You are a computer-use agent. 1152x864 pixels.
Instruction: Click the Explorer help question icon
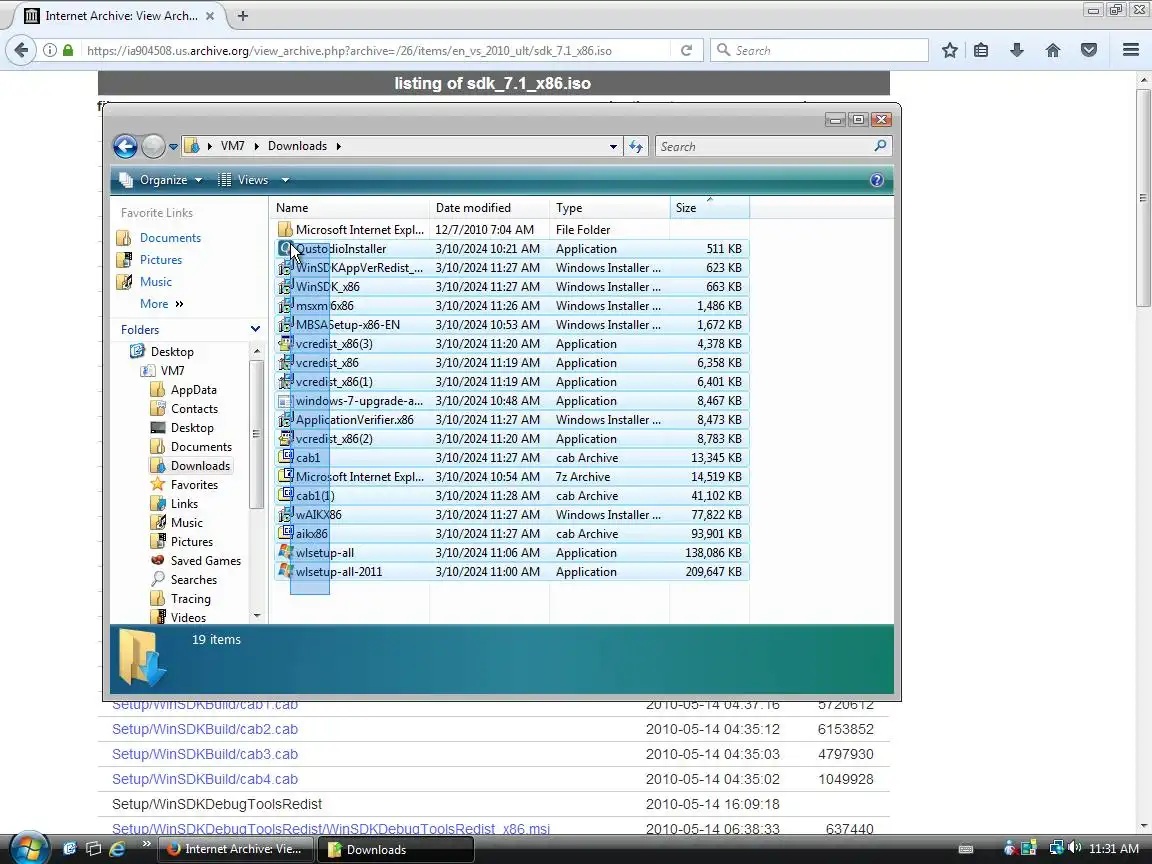click(876, 180)
